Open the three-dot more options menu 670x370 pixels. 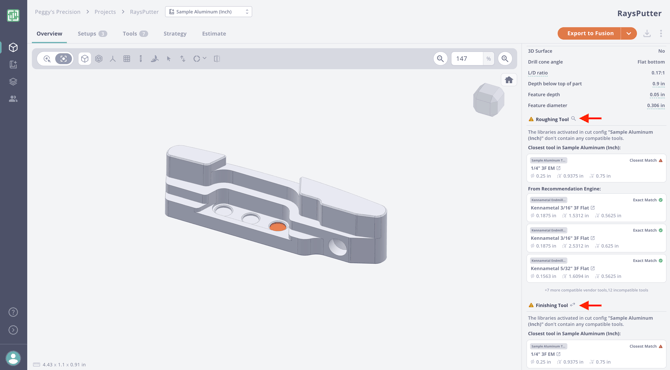(x=661, y=33)
